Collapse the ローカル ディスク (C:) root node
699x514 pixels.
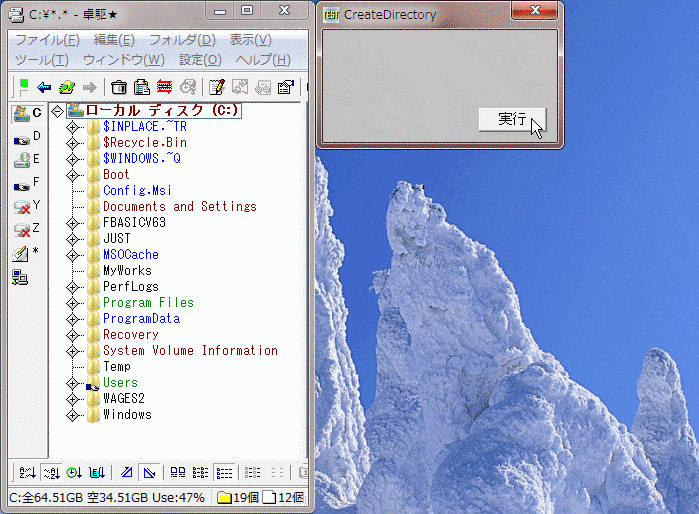(x=57, y=111)
